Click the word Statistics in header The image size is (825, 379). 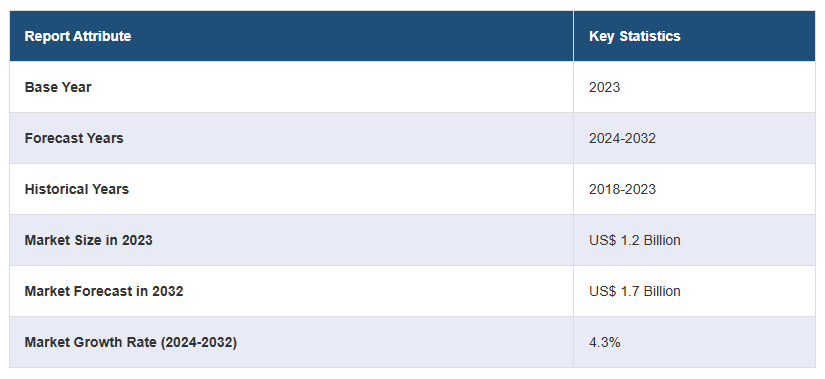click(650, 36)
